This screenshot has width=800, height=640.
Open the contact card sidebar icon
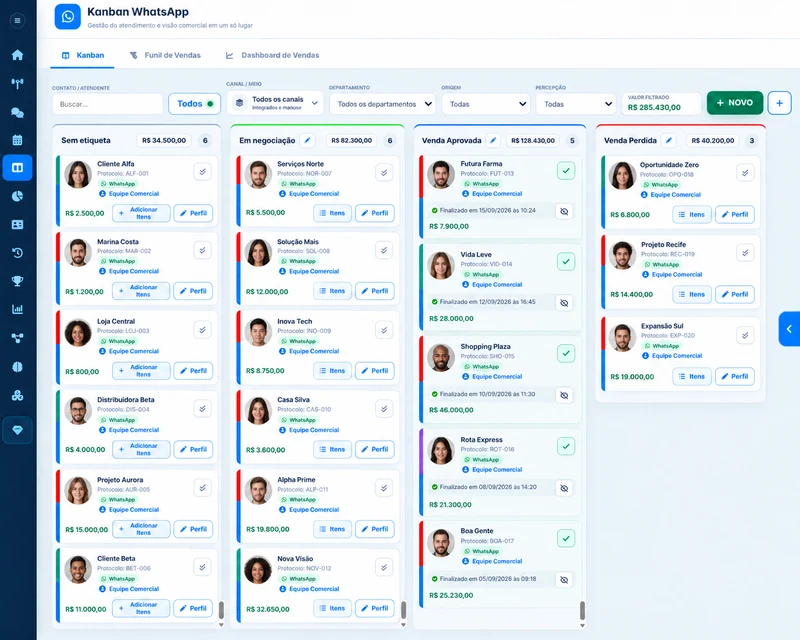pos(17,225)
